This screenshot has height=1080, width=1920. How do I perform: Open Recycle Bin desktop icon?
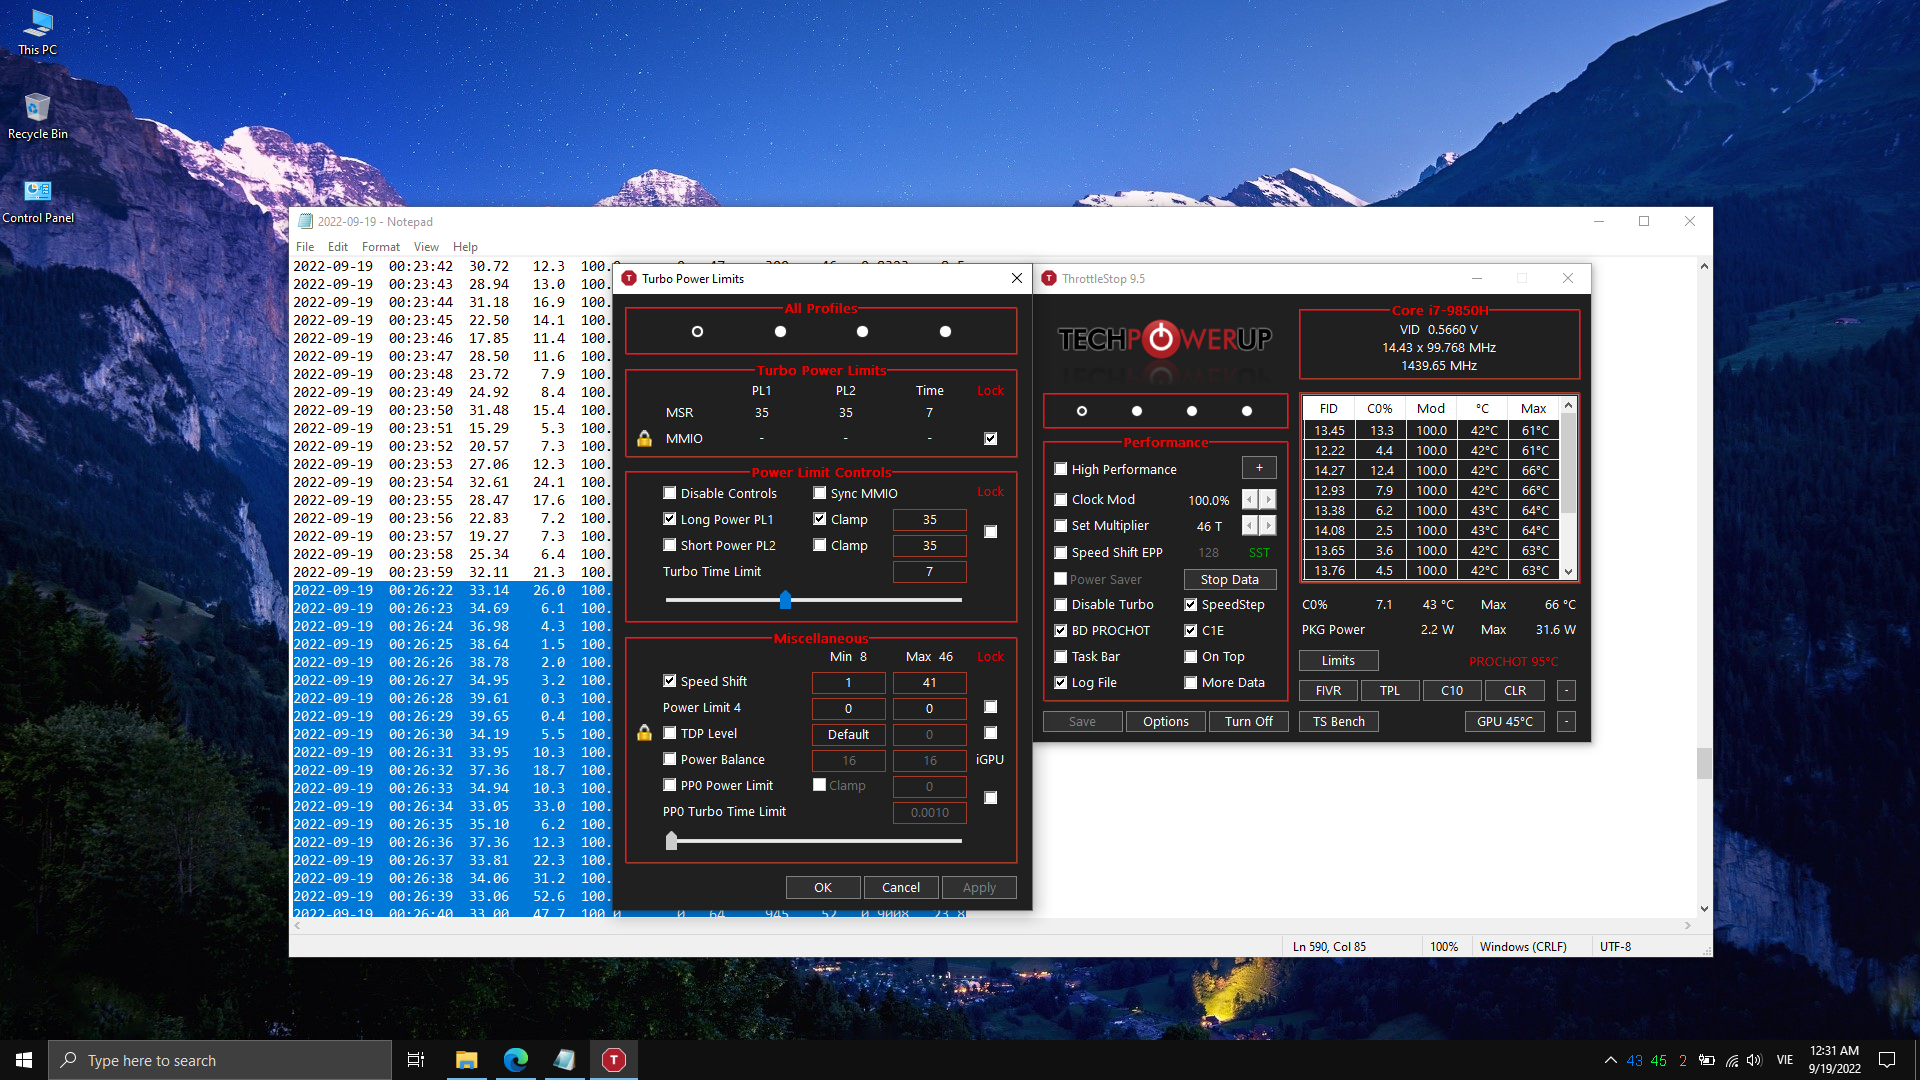pos(38,116)
